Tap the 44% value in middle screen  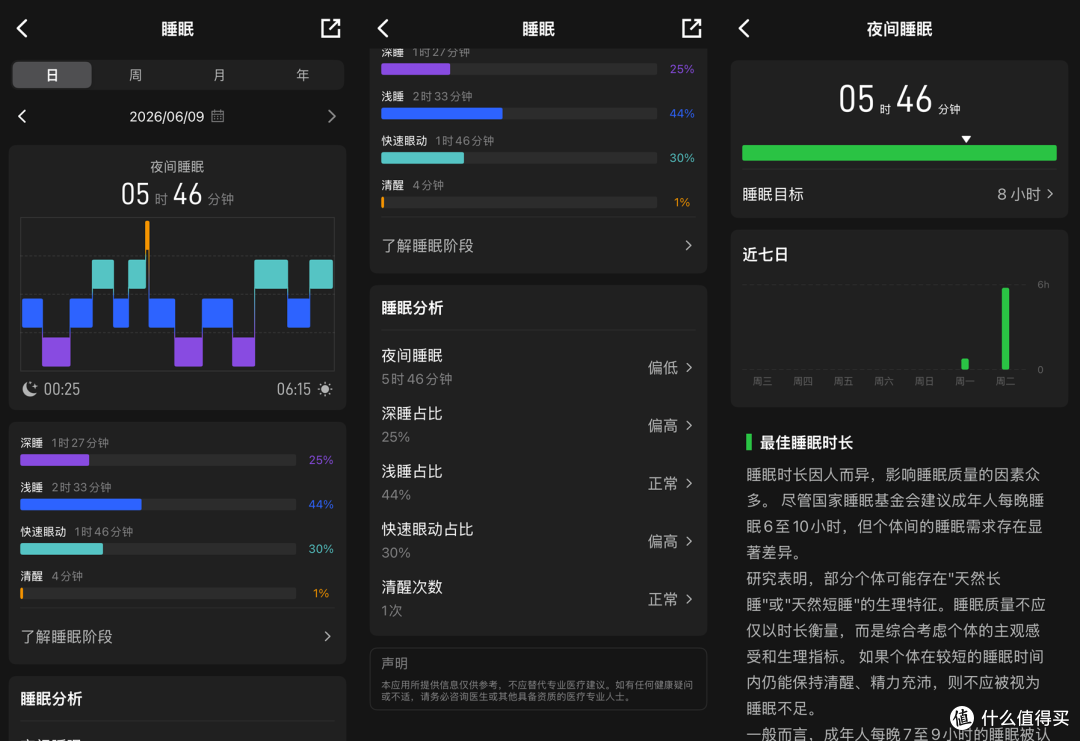coord(681,114)
